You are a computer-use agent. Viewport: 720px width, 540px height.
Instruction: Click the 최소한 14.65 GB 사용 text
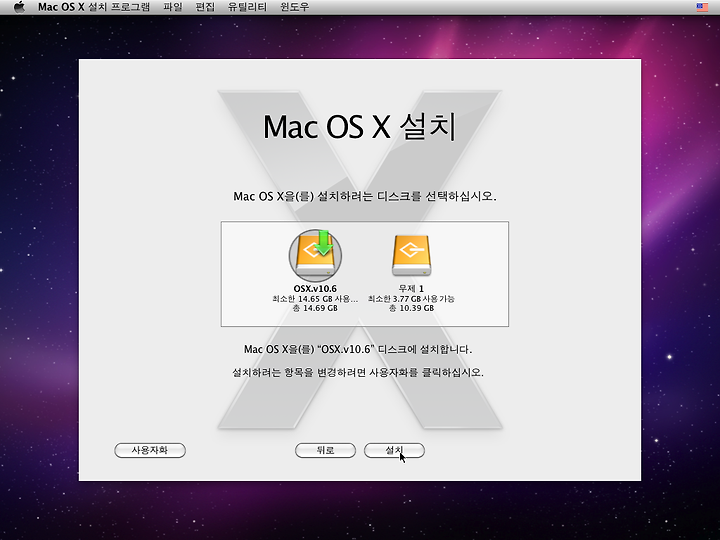pos(315,299)
